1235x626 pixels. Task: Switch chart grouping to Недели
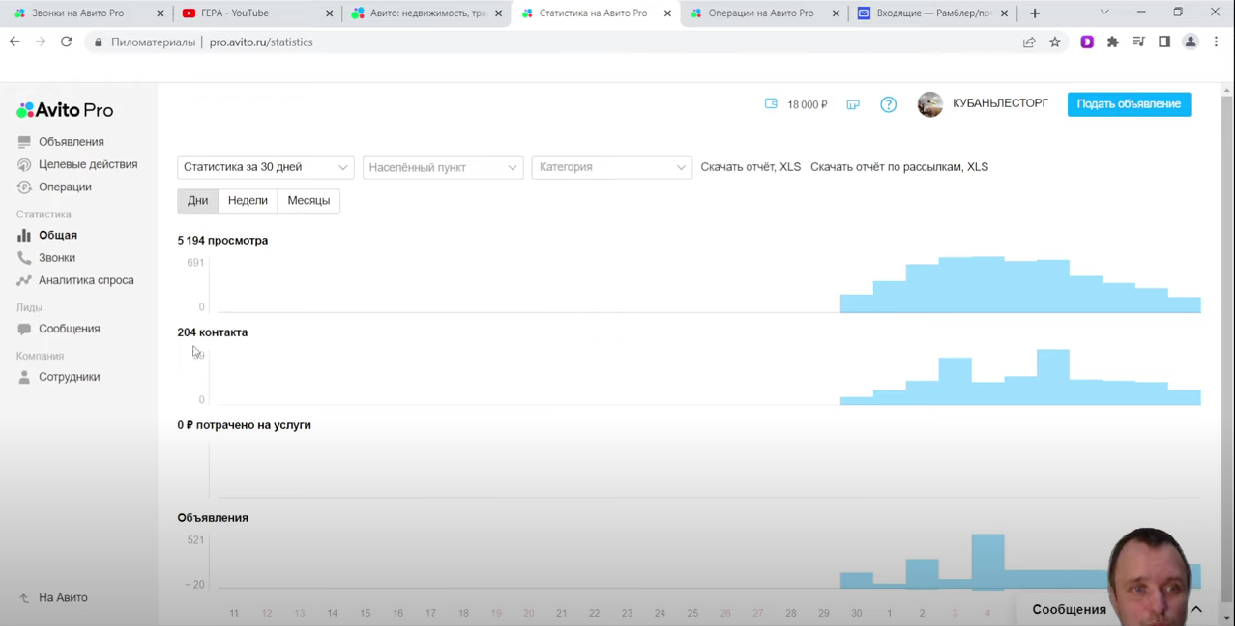(247, 201)
